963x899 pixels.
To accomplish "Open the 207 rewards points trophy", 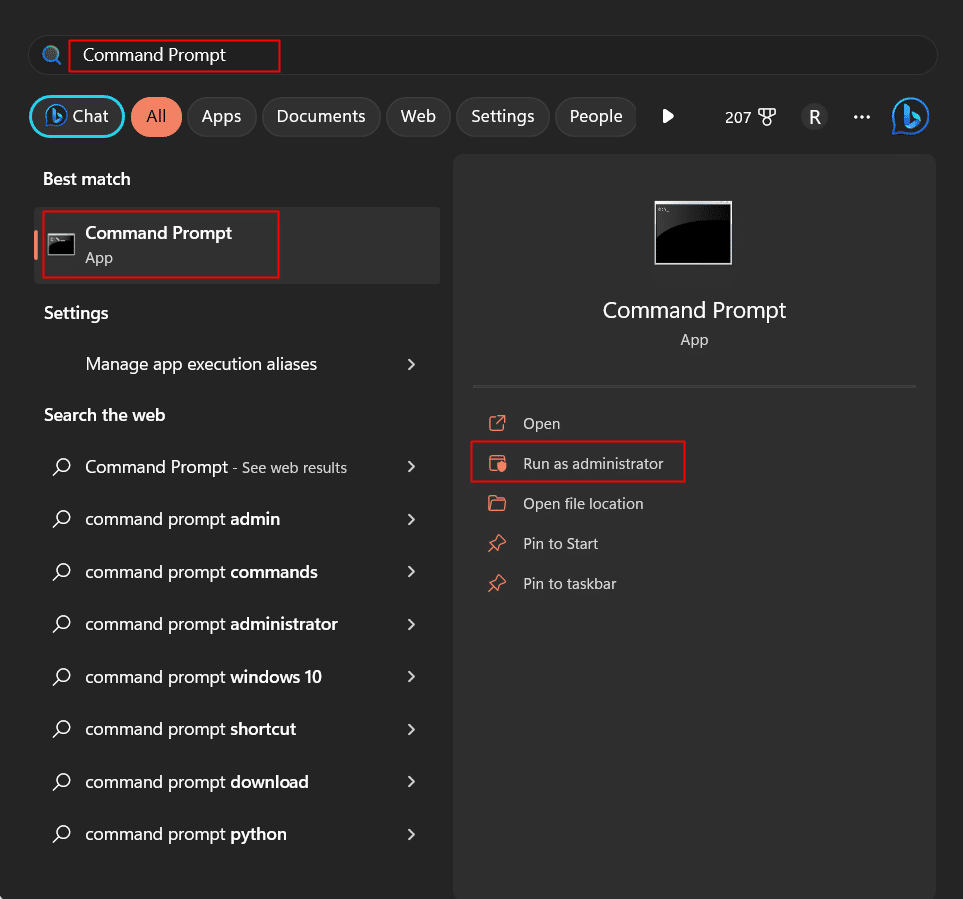I will click(x=750, y=117).
